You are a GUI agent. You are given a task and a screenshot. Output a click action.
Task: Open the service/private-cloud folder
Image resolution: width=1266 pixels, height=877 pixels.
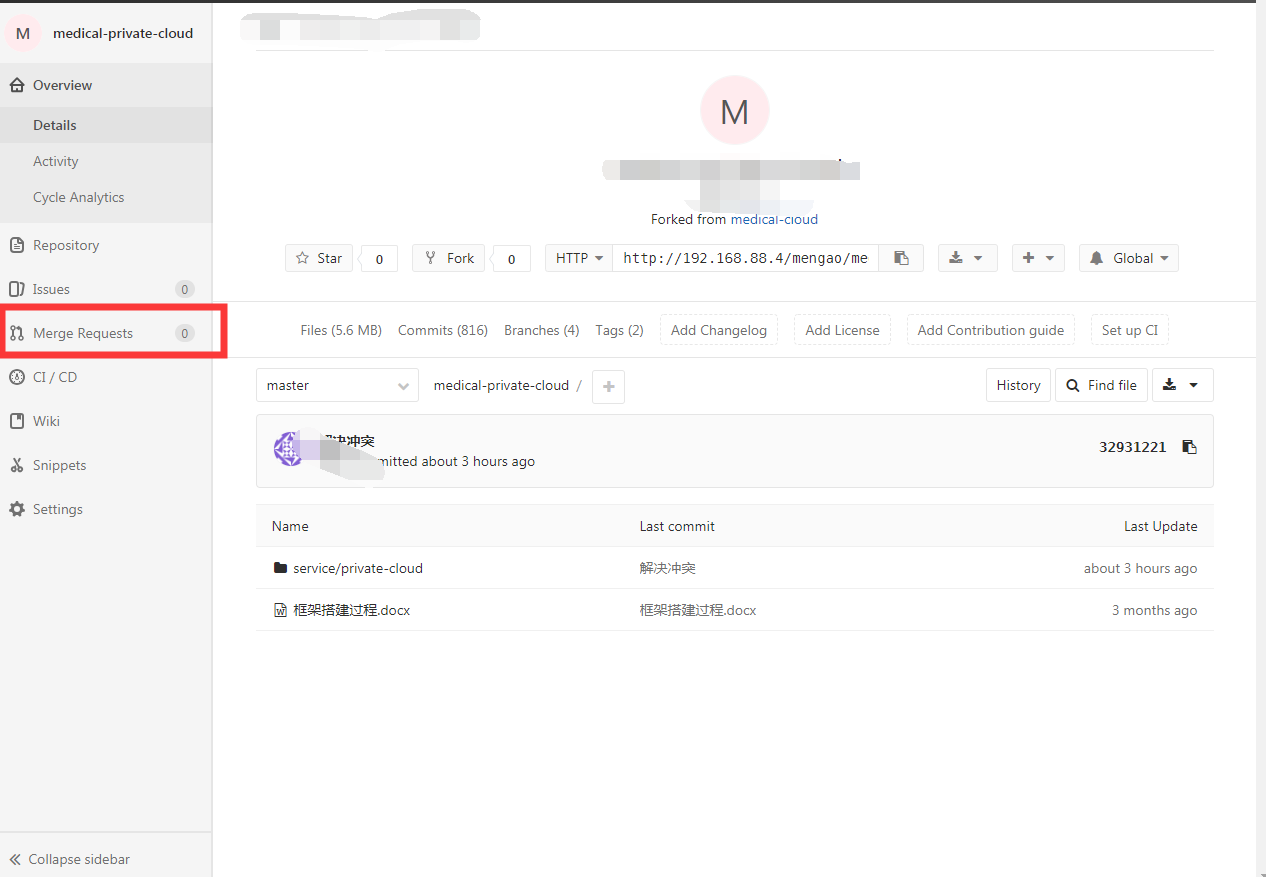(x=358, y=568)
